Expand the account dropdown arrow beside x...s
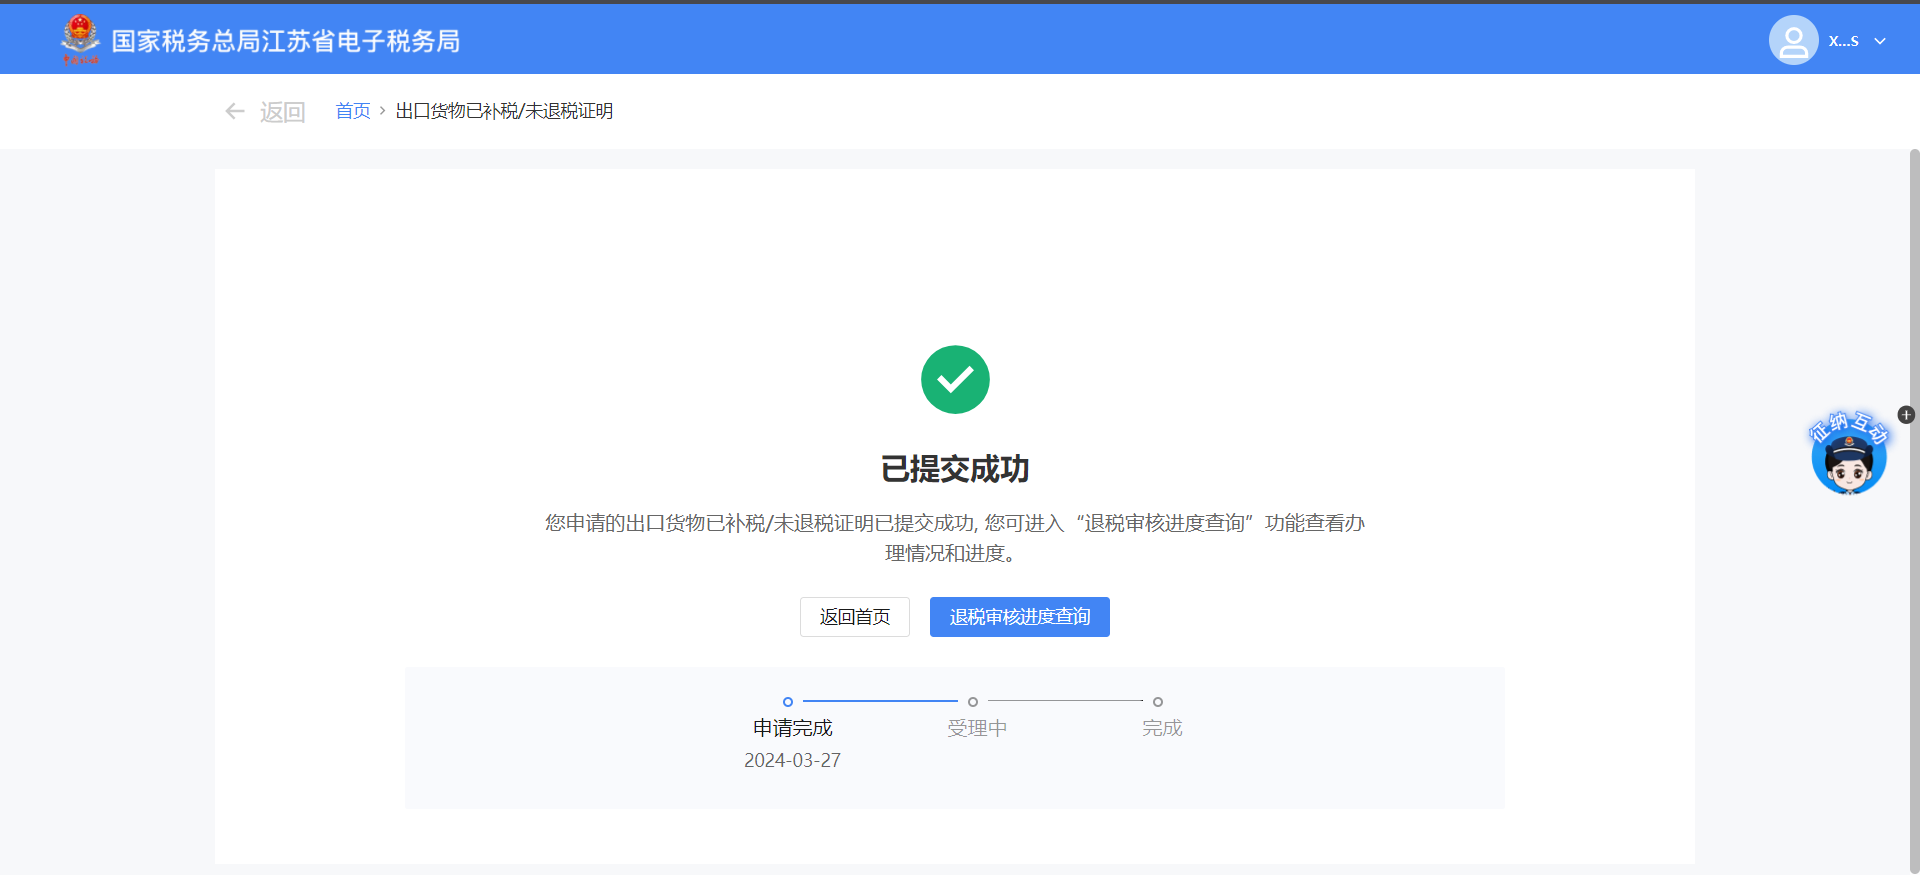 click(1880, 41)
